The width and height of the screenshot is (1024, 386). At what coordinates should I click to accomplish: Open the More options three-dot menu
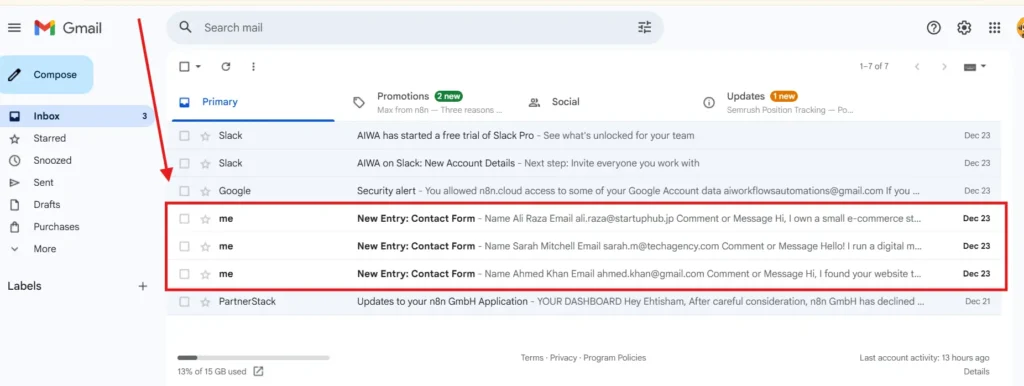tap(253, 67)
